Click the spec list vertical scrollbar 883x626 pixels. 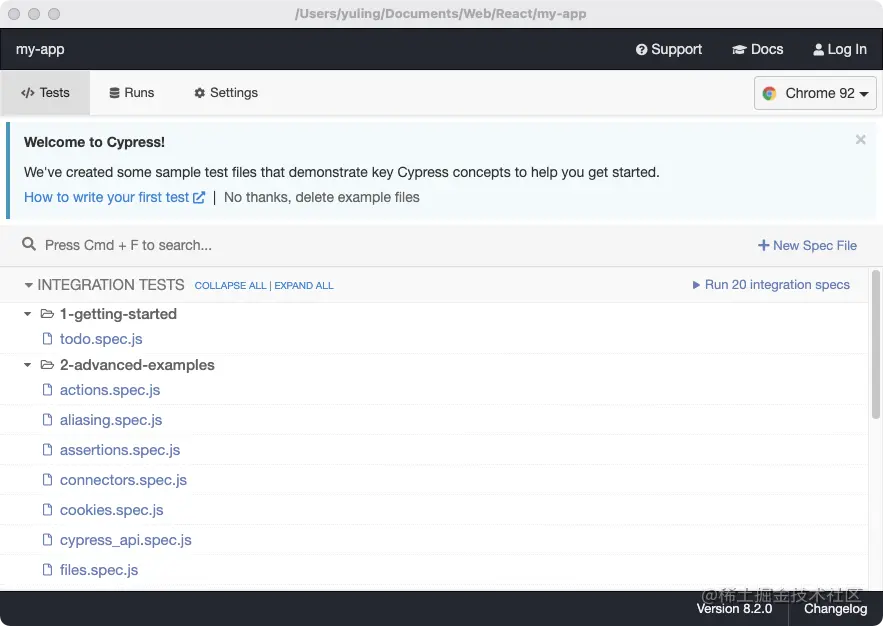(876, 345)
